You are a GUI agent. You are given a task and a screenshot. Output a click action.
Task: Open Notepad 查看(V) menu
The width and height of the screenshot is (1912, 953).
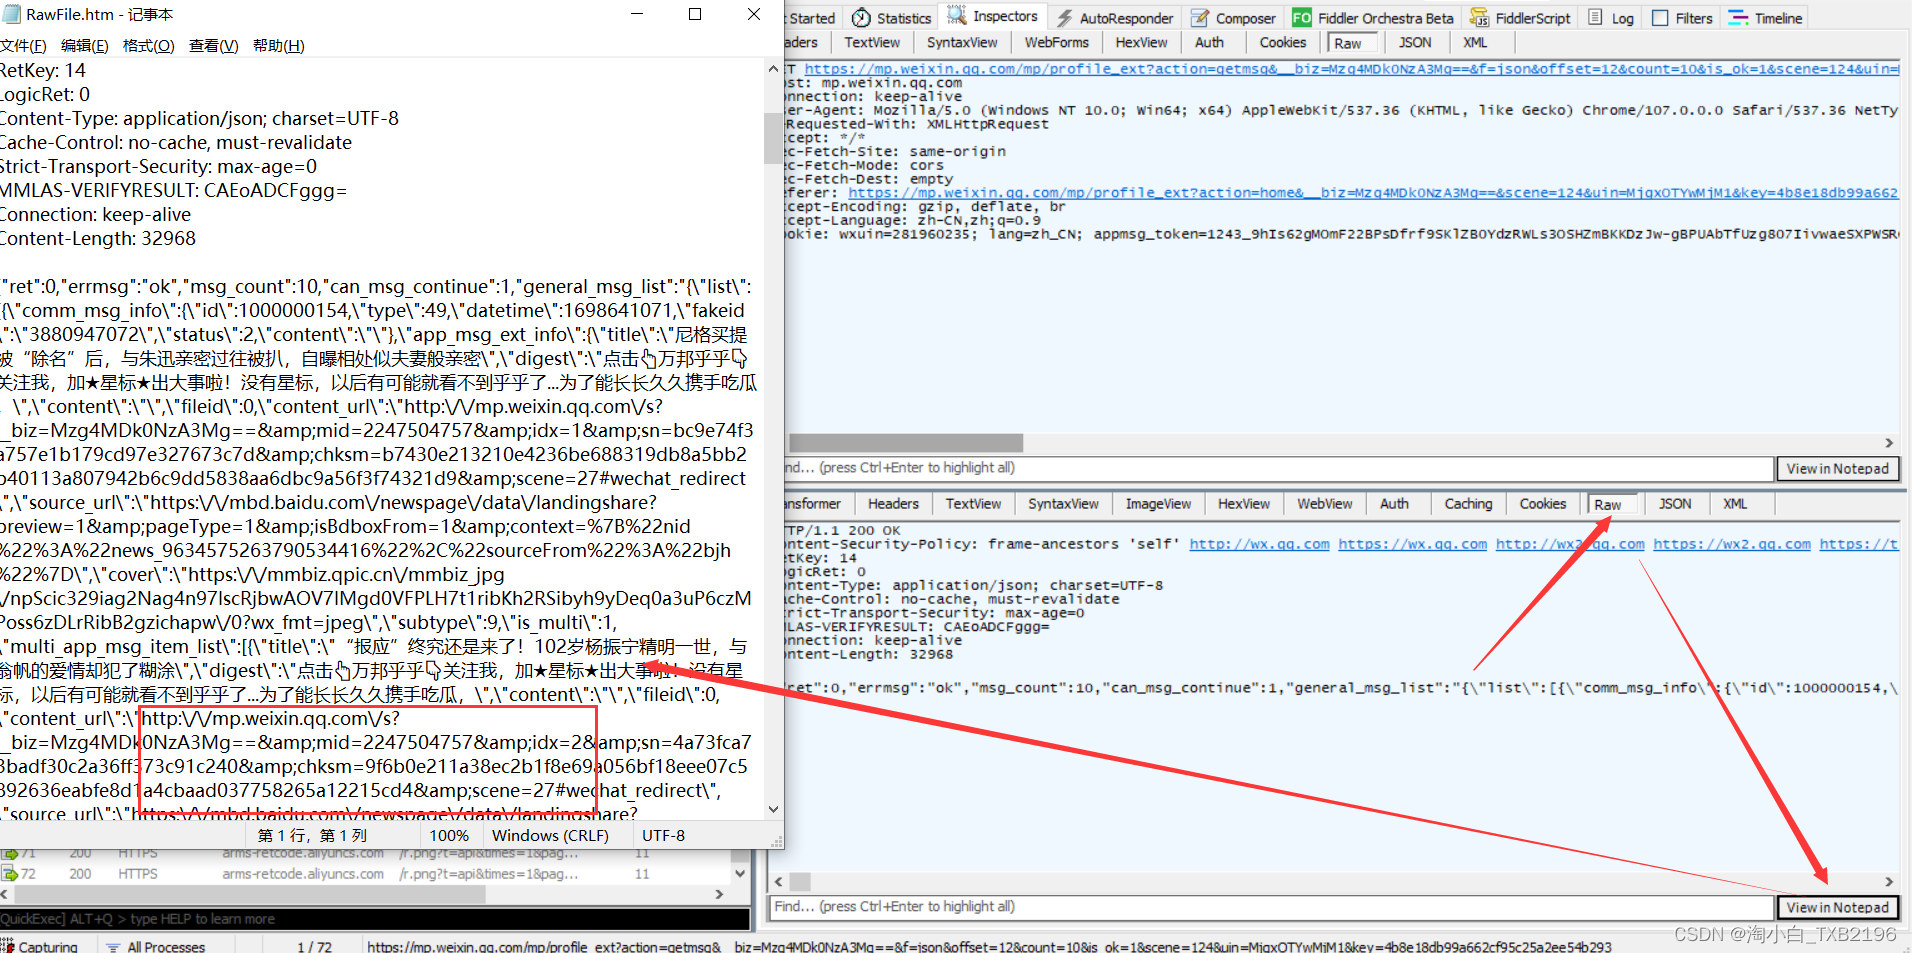pos(213,45)
